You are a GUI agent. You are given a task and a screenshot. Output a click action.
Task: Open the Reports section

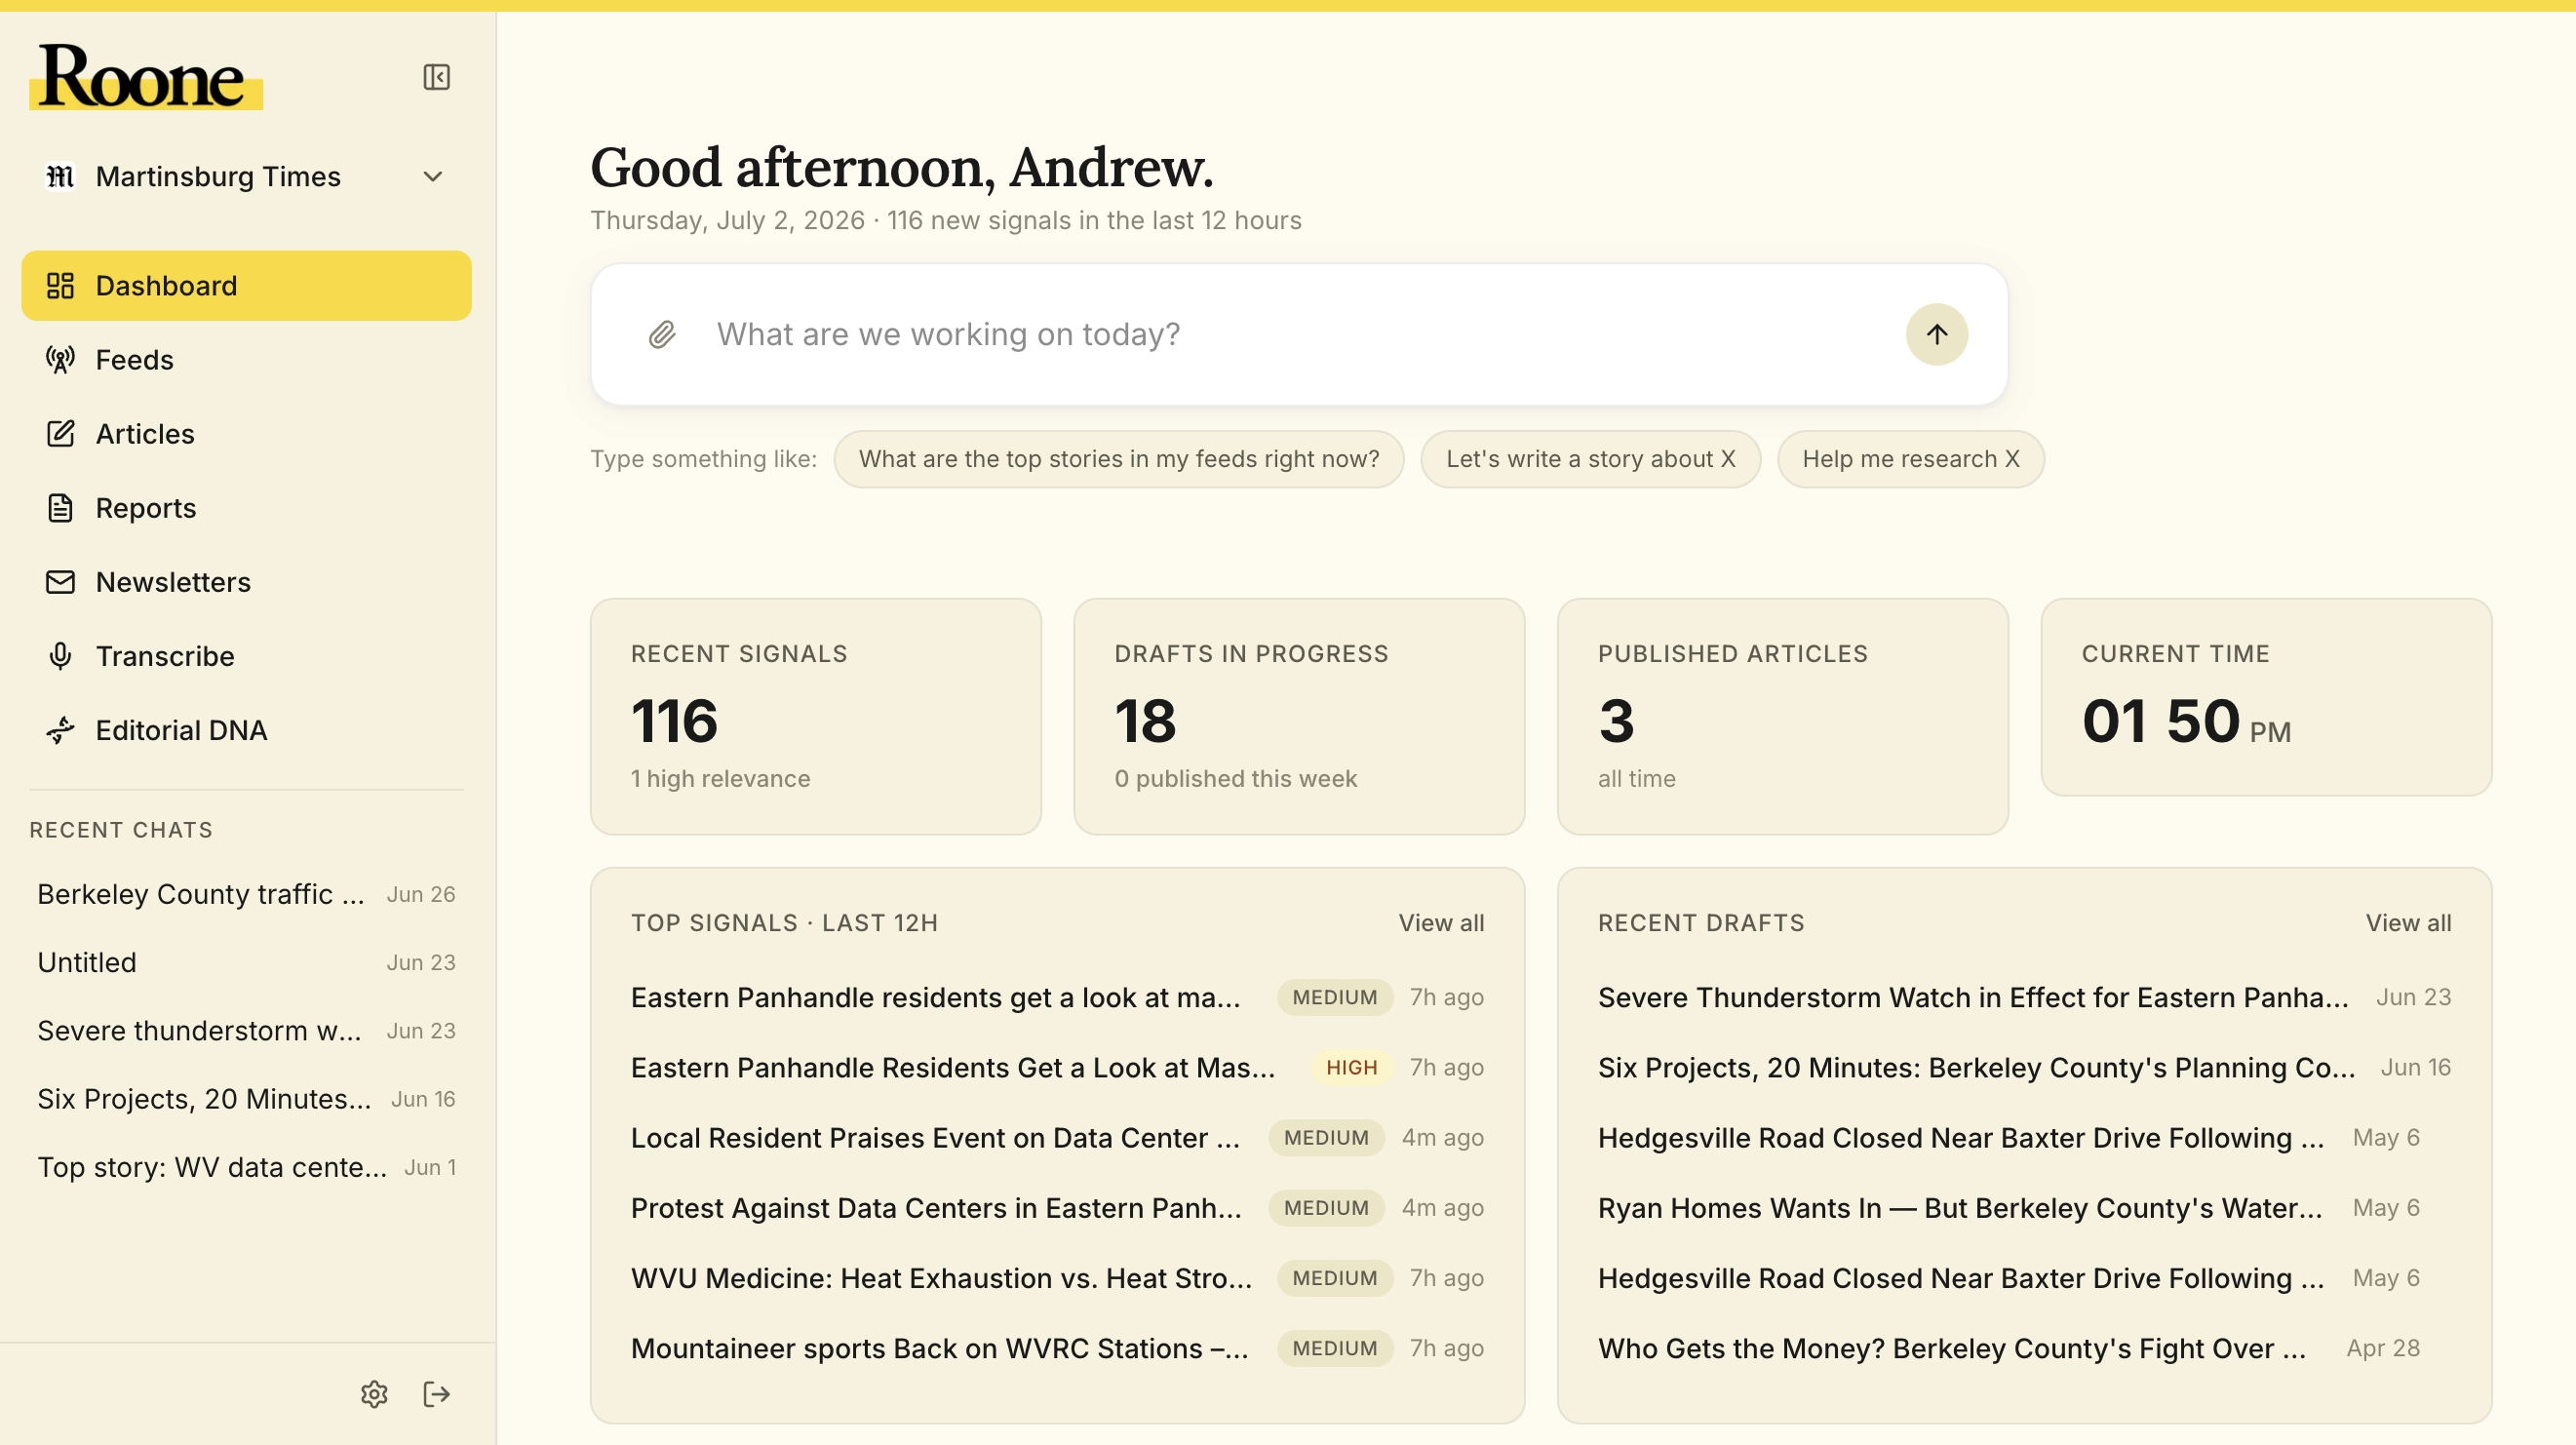pyautogui.click(x=246, y=508)
